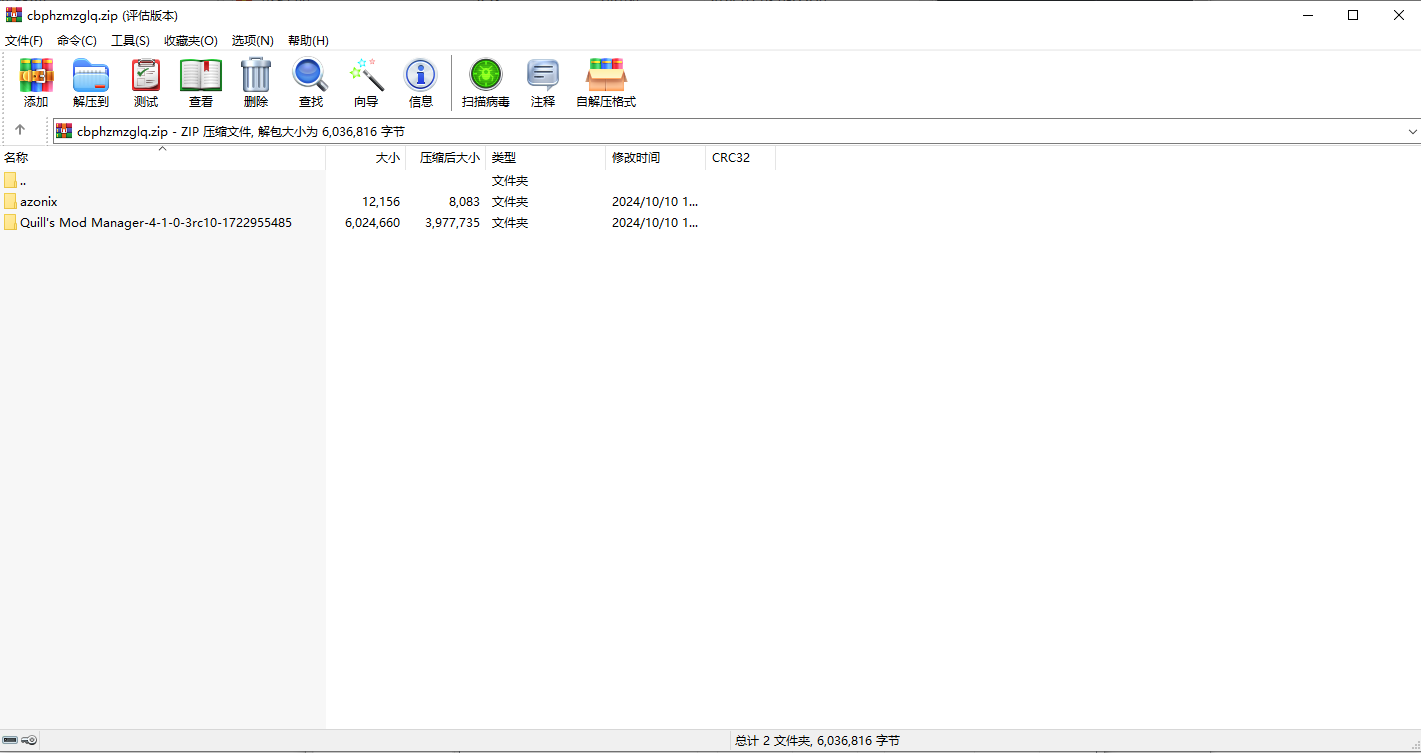Click the Quill's Mod Manager folder icon

pyautogui.click(x=10, y=222)
